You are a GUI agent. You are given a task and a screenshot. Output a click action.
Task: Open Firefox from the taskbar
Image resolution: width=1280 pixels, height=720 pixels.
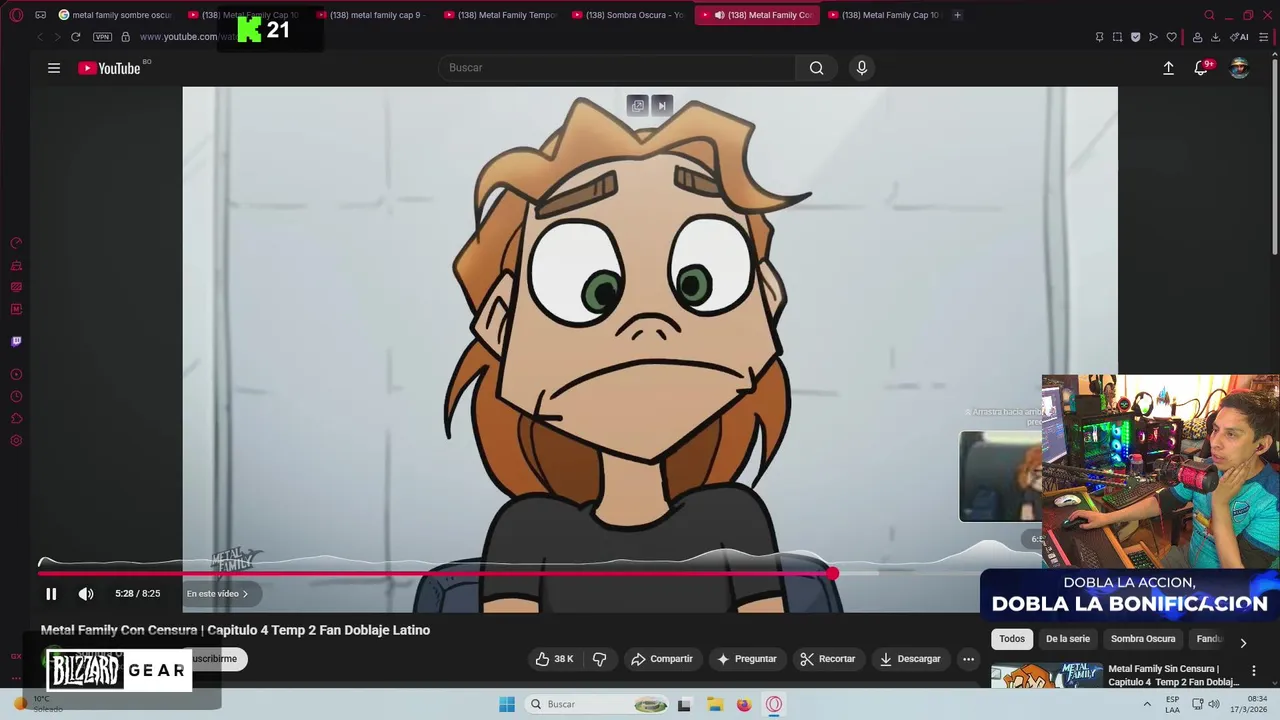tap(744, 704)
